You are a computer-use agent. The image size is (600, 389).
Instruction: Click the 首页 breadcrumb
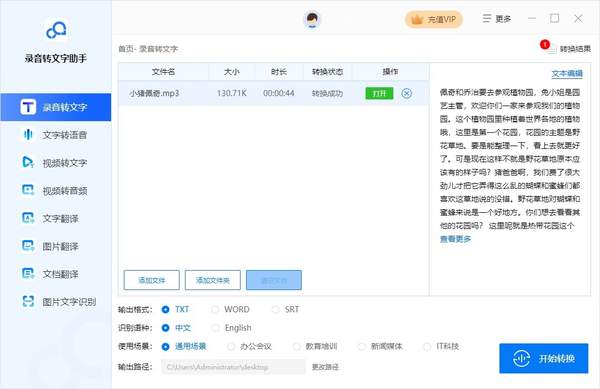(126, 49)
